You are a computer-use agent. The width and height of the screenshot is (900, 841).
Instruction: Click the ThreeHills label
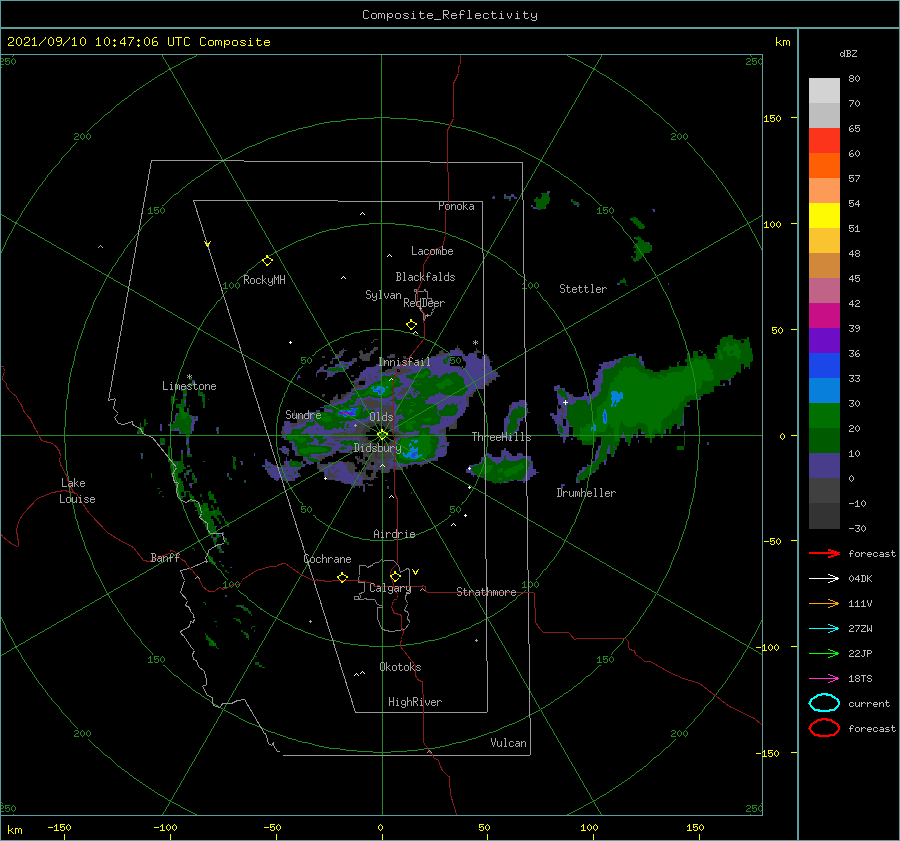point(502,437)
